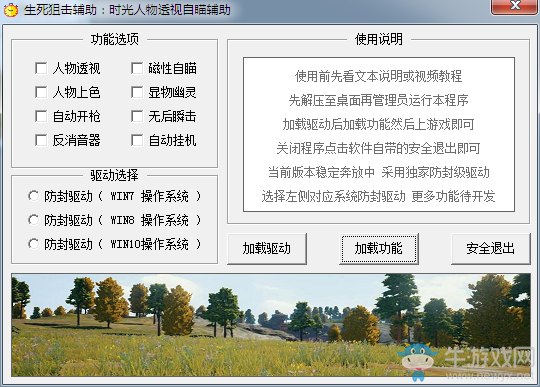Pick the WIN10操作系统 driver radio button
The height and width of the screenshot is (387, 540).
[33, 244]
